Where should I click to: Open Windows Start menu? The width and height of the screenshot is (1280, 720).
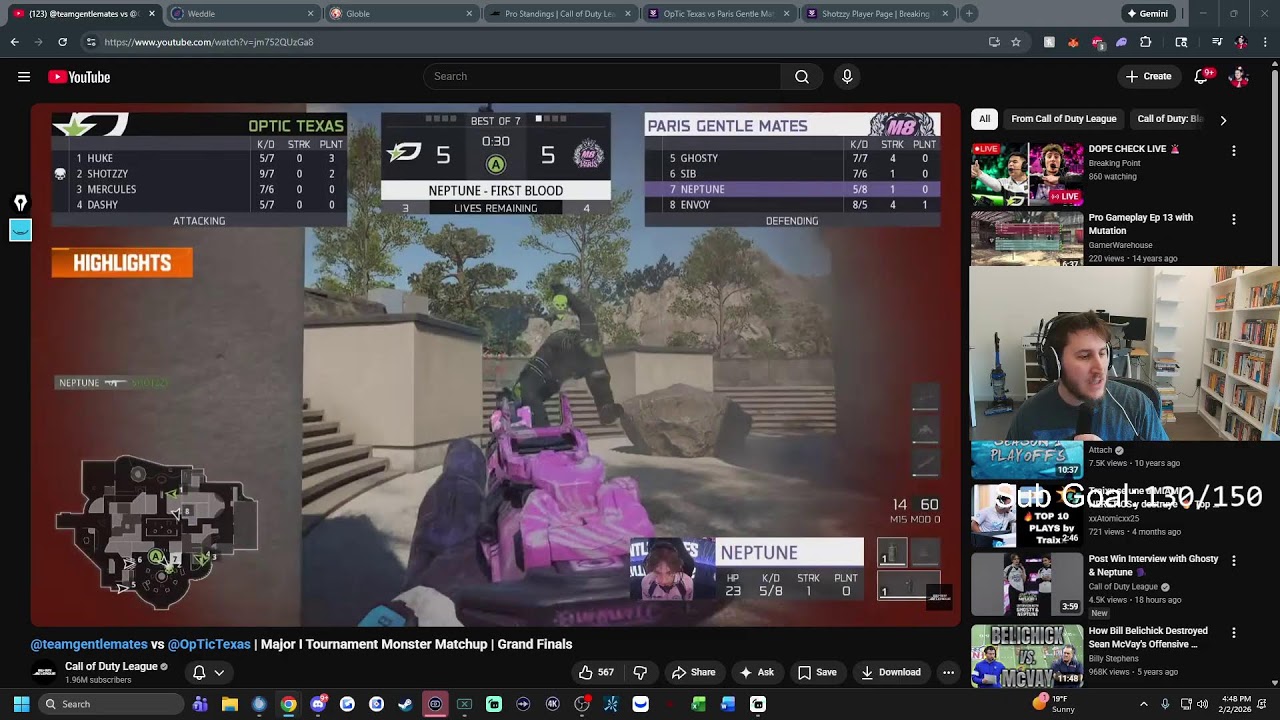coord(21,704)
